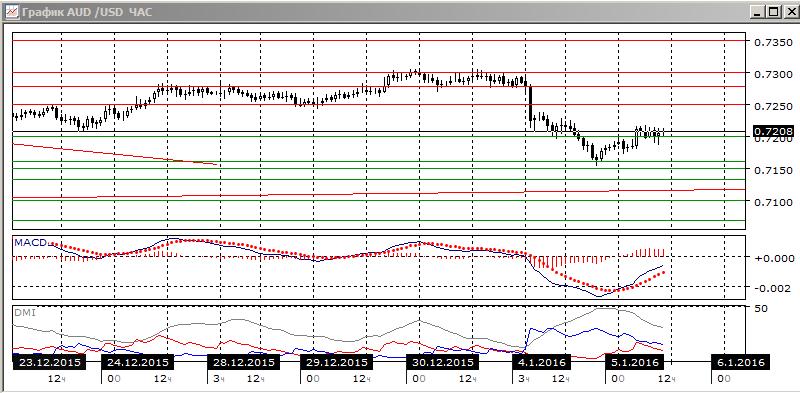Select the 24.12.2015 date marker
The width and height of the screenshot is (800, 393).
(x=138, y=362)
